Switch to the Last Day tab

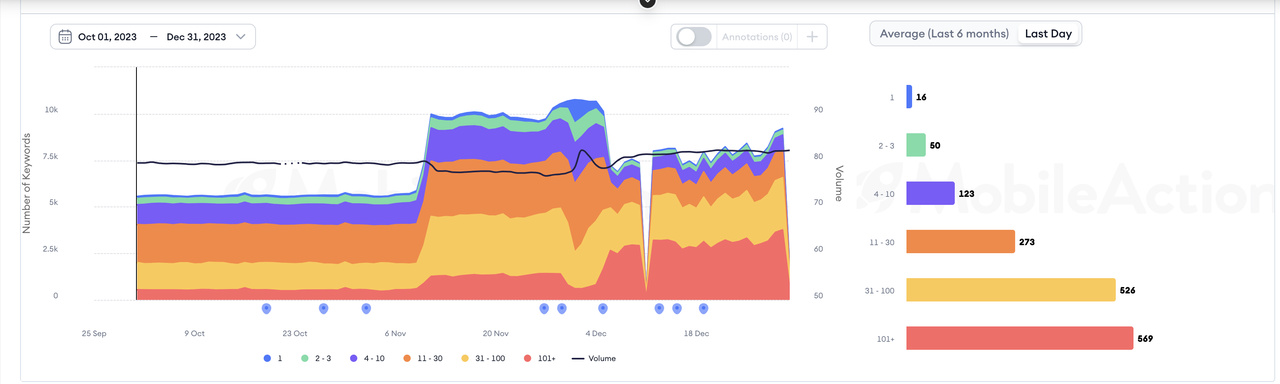pos(1048,33)
